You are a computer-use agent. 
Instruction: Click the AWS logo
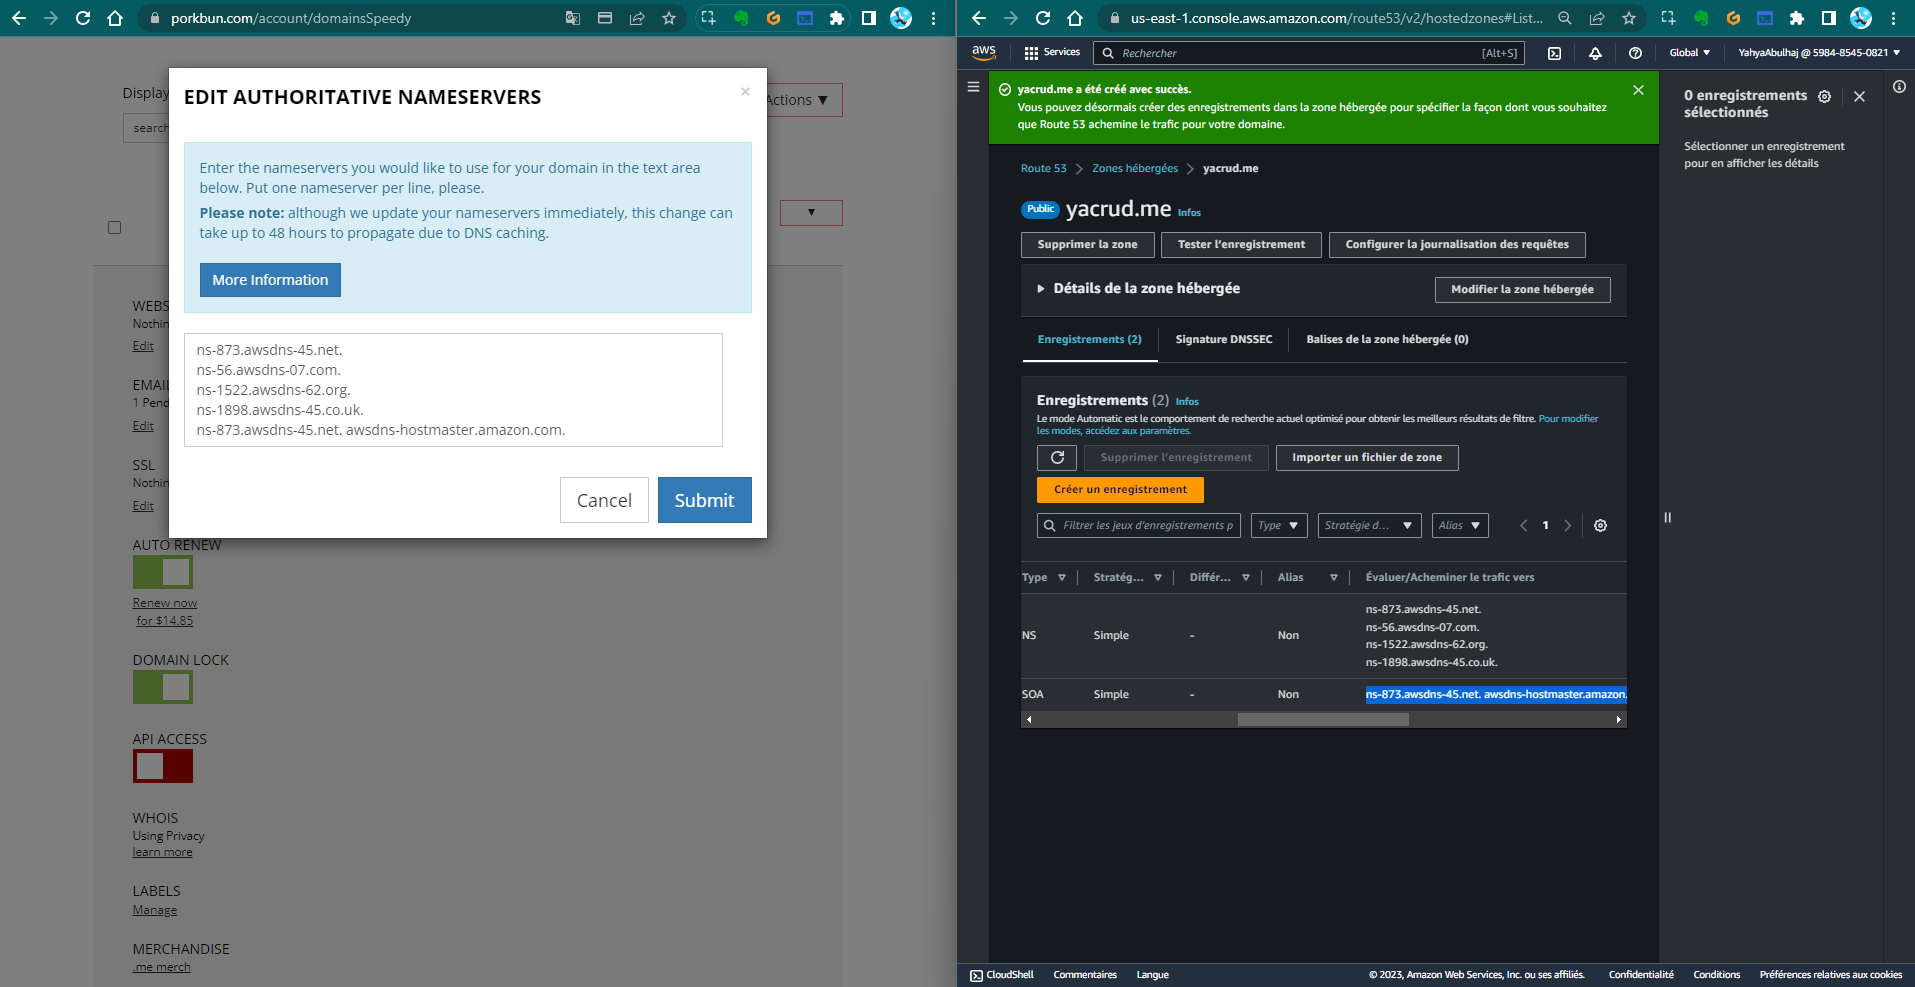[984, 52]
